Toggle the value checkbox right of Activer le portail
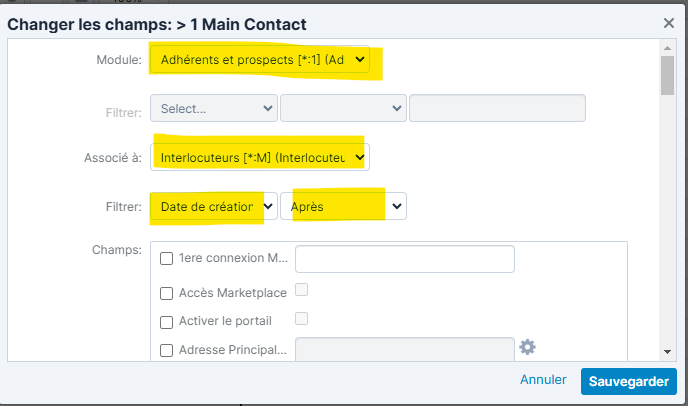The width and height of the screenshot is (688, 406). coord(301,319)
